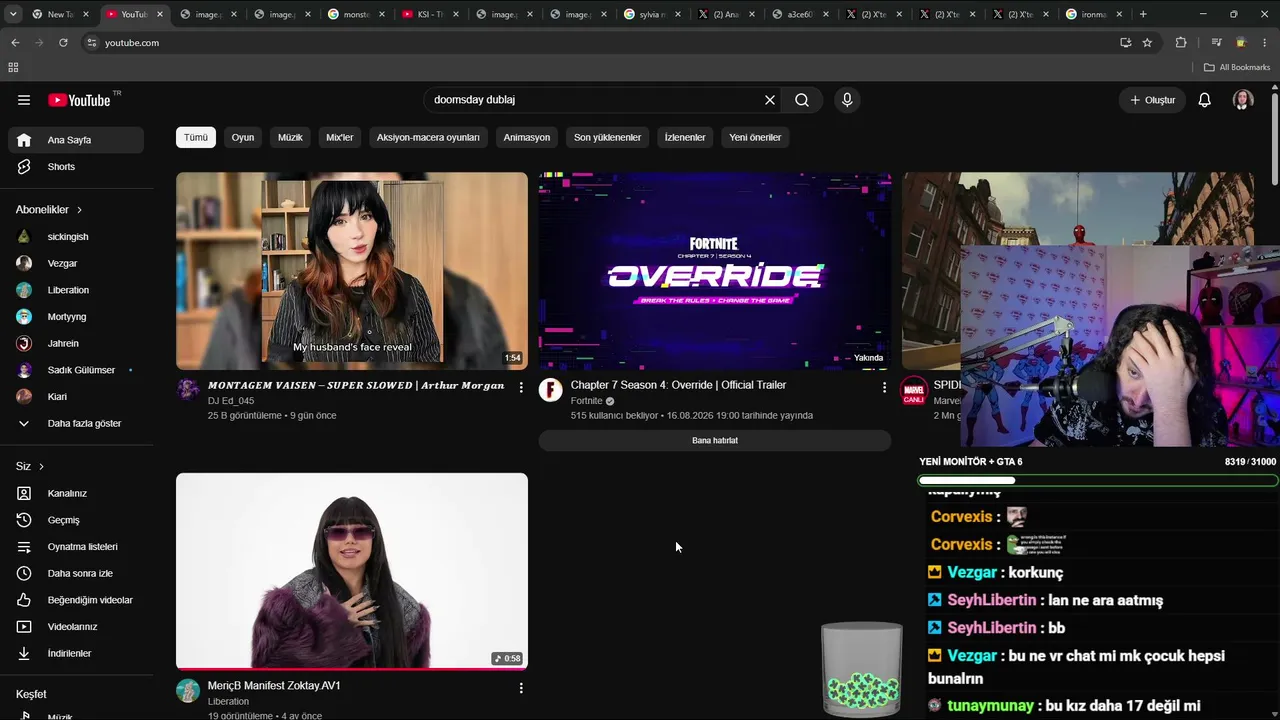The width and height of the screenshot is (1280, 720).
Task: Open the Chrome media controls icon
Action: (x=1216, y=43)
